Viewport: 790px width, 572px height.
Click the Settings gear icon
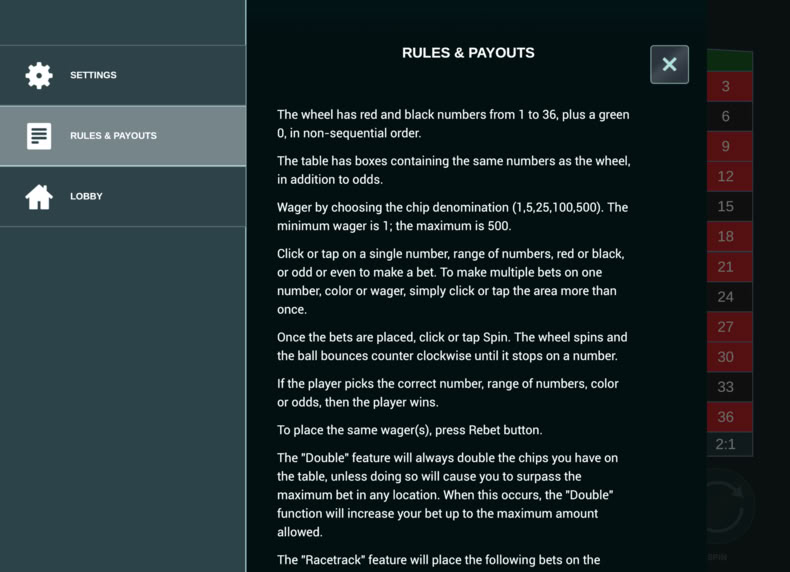39,76
